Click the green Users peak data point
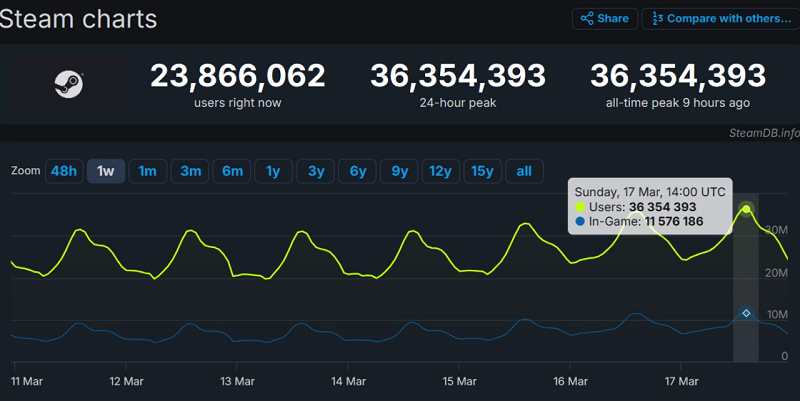Image resolution: width=800 pixels, height=401 pixels. point(746,209)
